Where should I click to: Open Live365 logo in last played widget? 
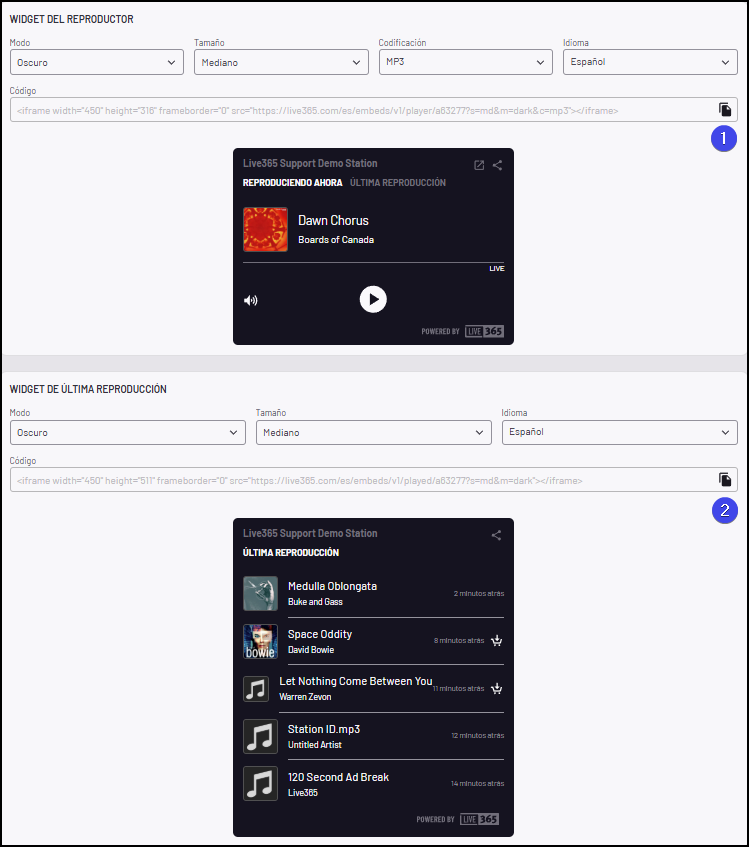point(480,819)
